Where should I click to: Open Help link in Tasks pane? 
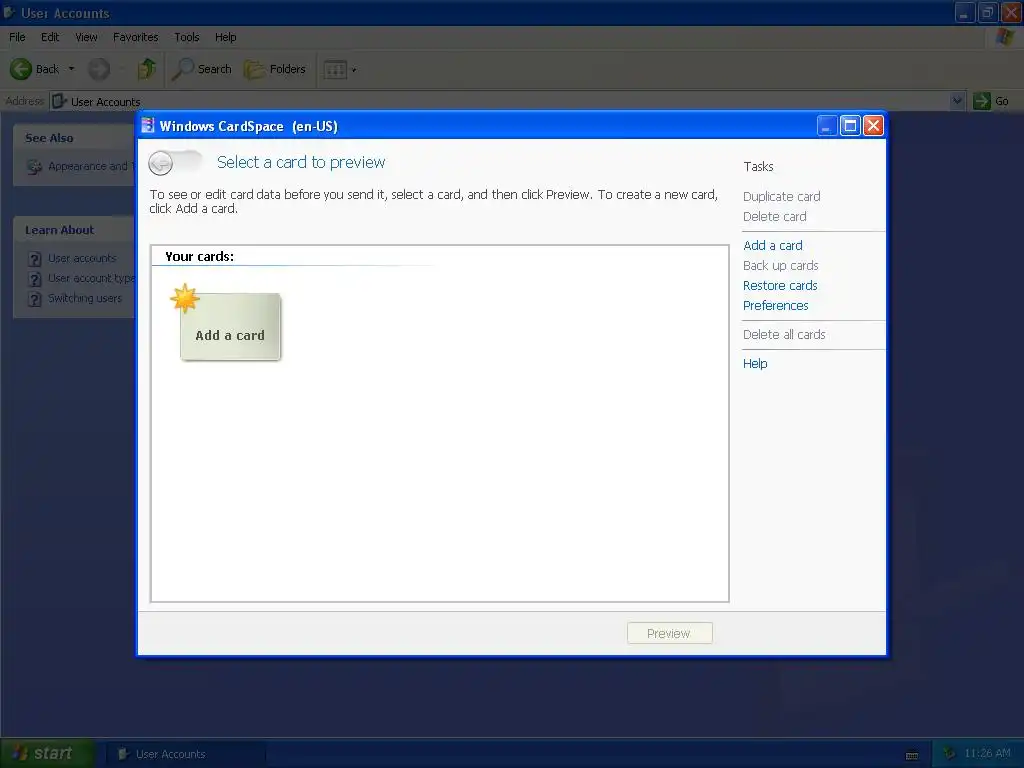[755, 364]
